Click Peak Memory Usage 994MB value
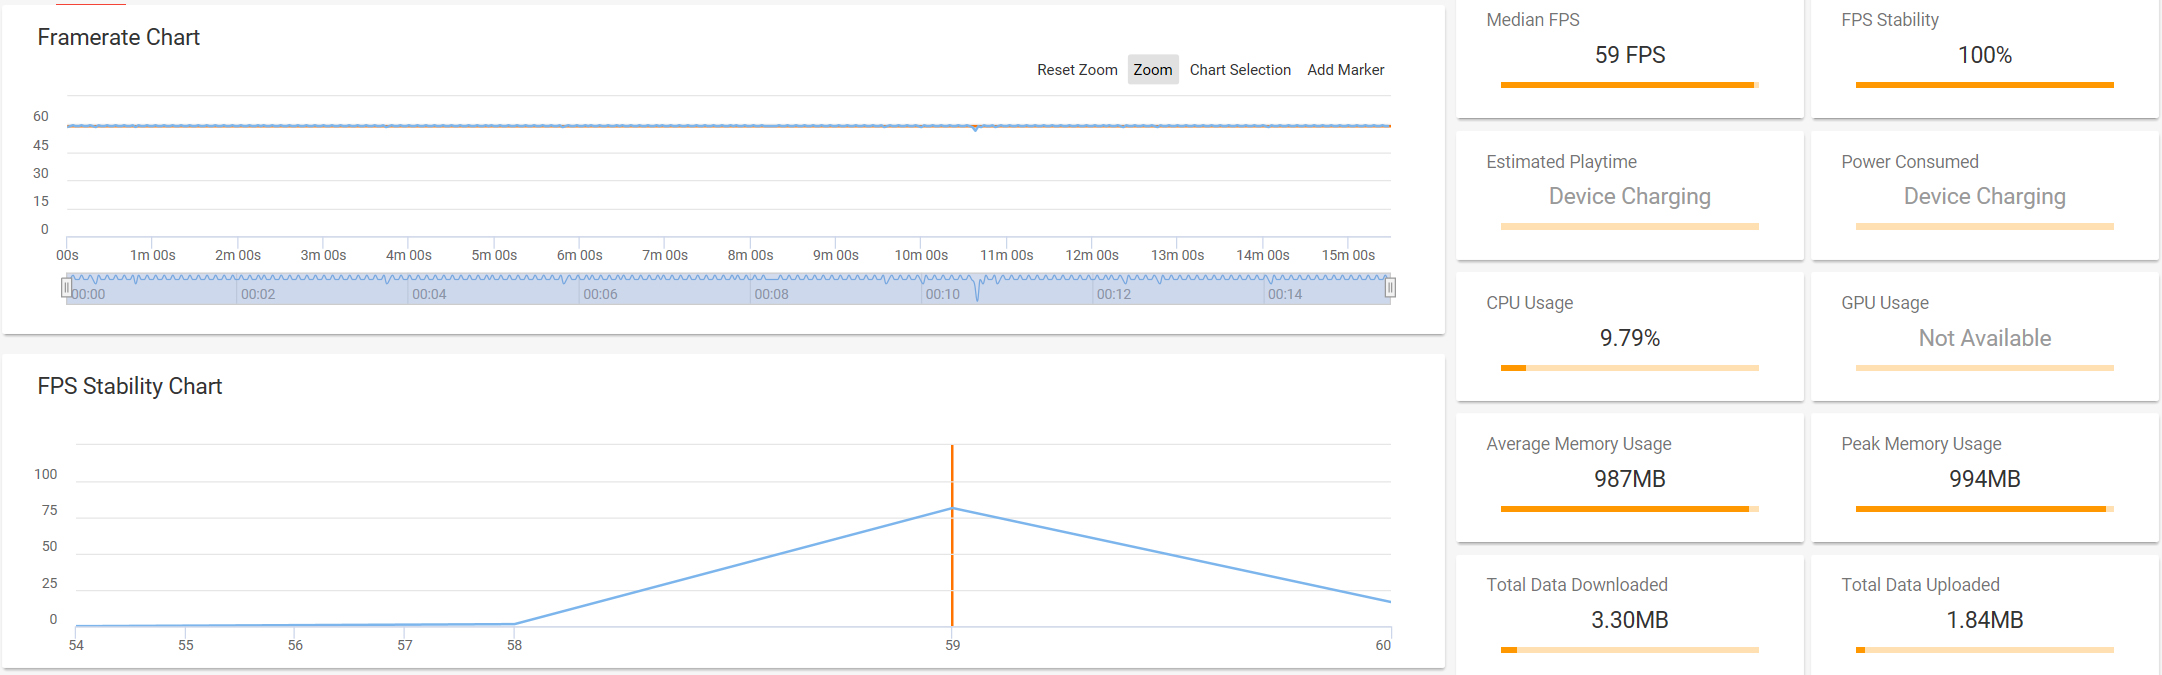 pyautogui.click(x=1985, y=479)
